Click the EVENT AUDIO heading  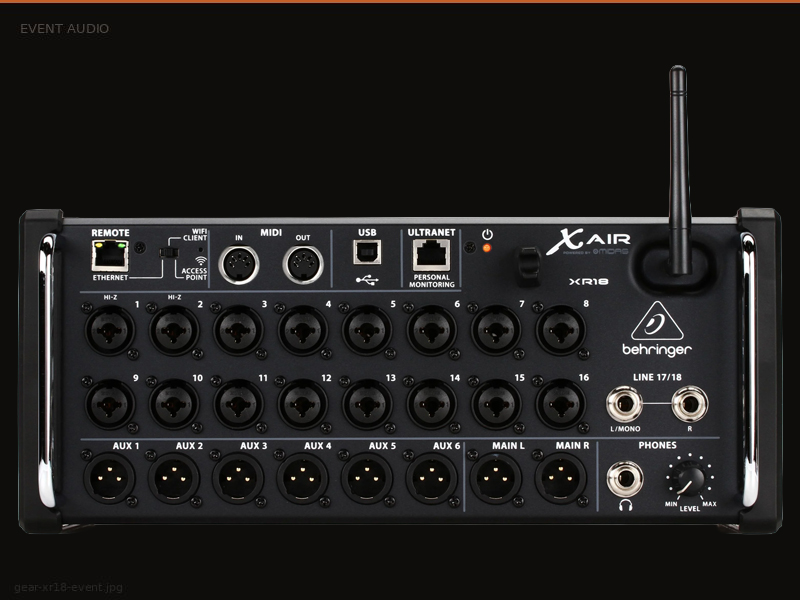pos(64,29)
